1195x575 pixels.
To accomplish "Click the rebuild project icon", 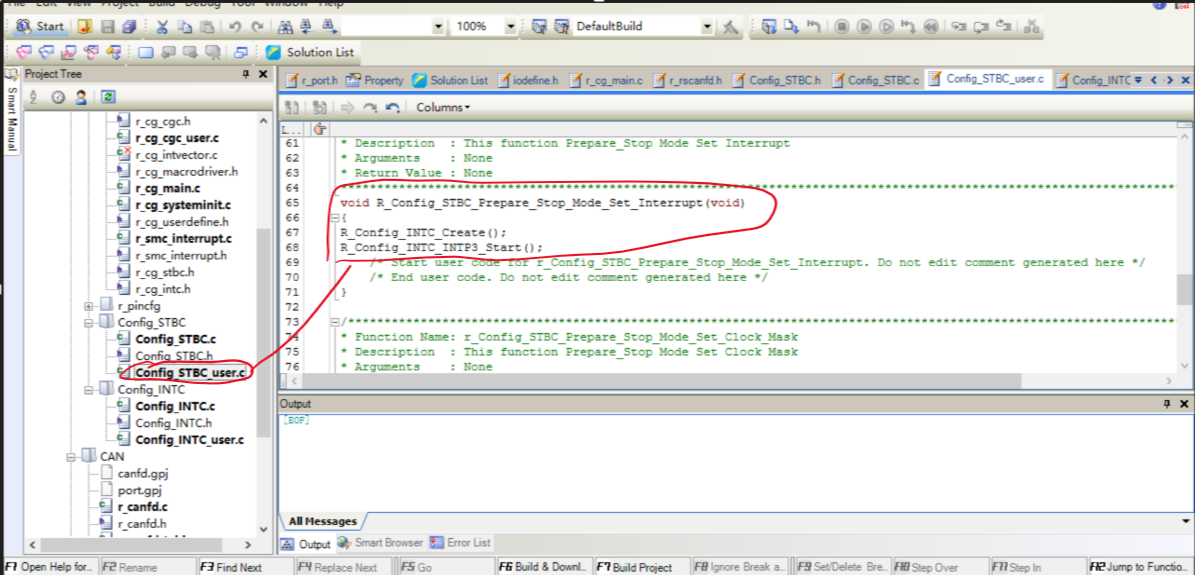I will [x=562, y=26].
